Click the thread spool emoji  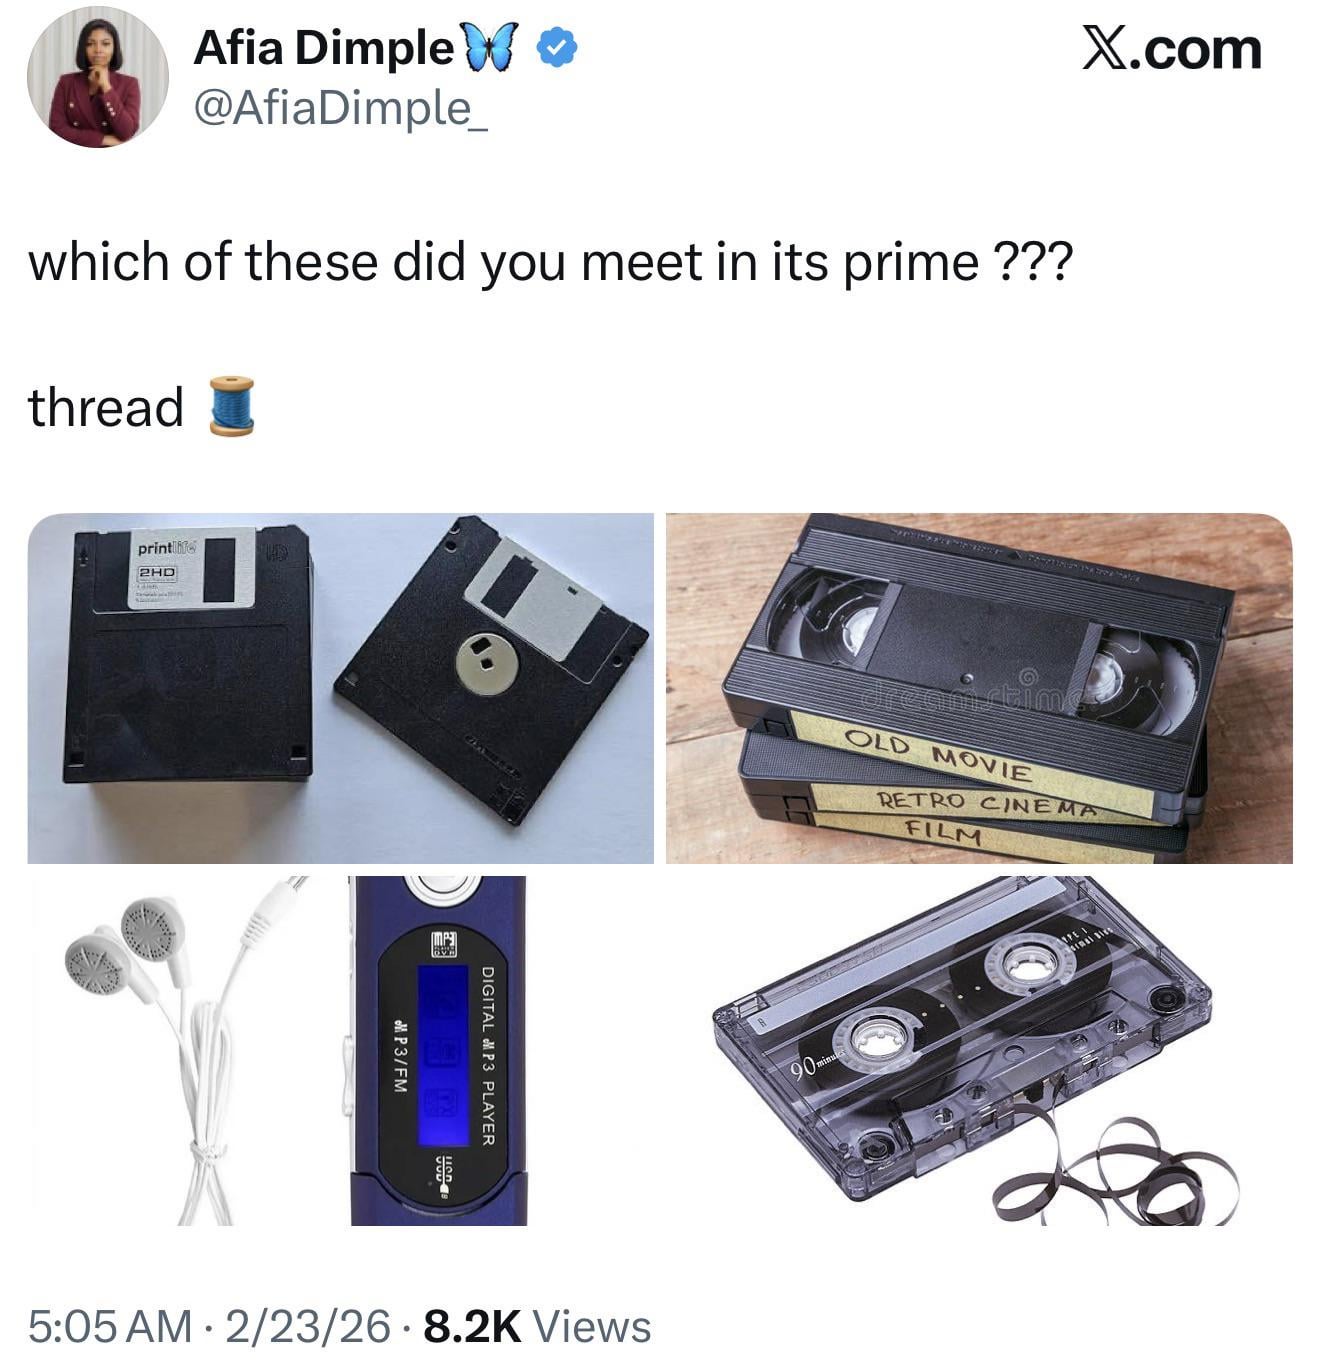pyautogui.click(x=232, y=406)
